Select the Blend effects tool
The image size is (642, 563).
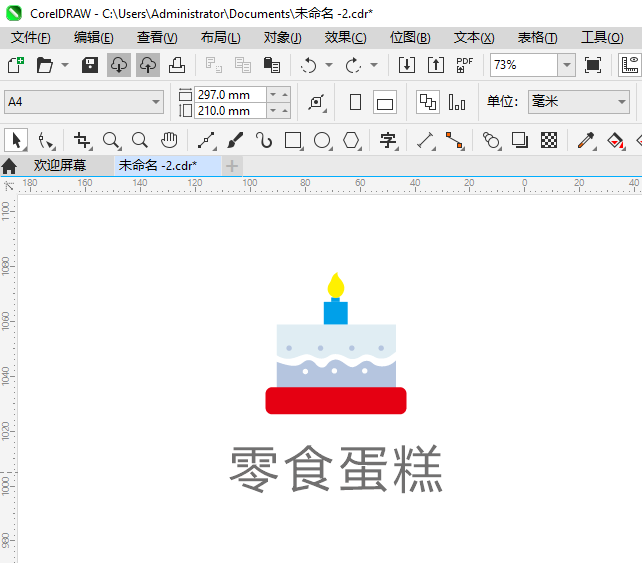(x=492, y=141)
